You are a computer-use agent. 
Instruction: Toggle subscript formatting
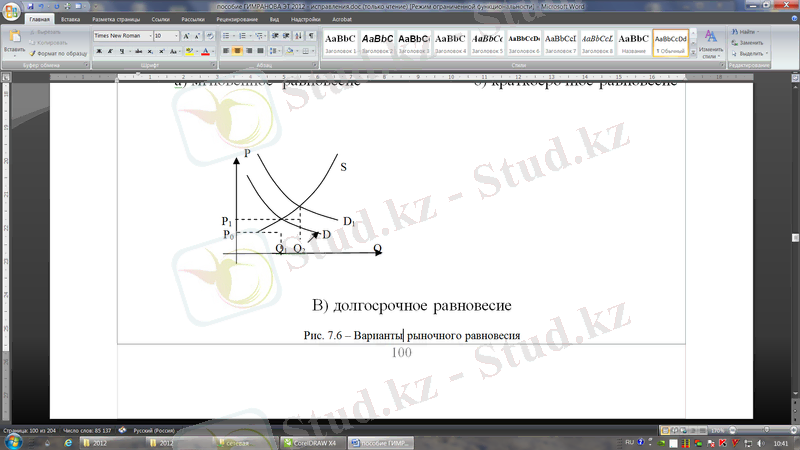150,51
